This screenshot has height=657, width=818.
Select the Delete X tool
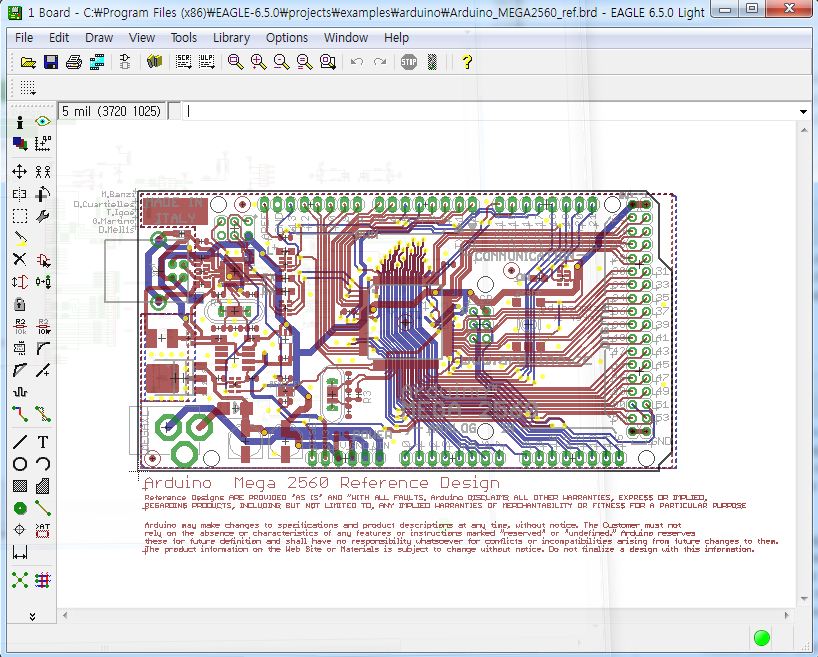coord(20,259)
